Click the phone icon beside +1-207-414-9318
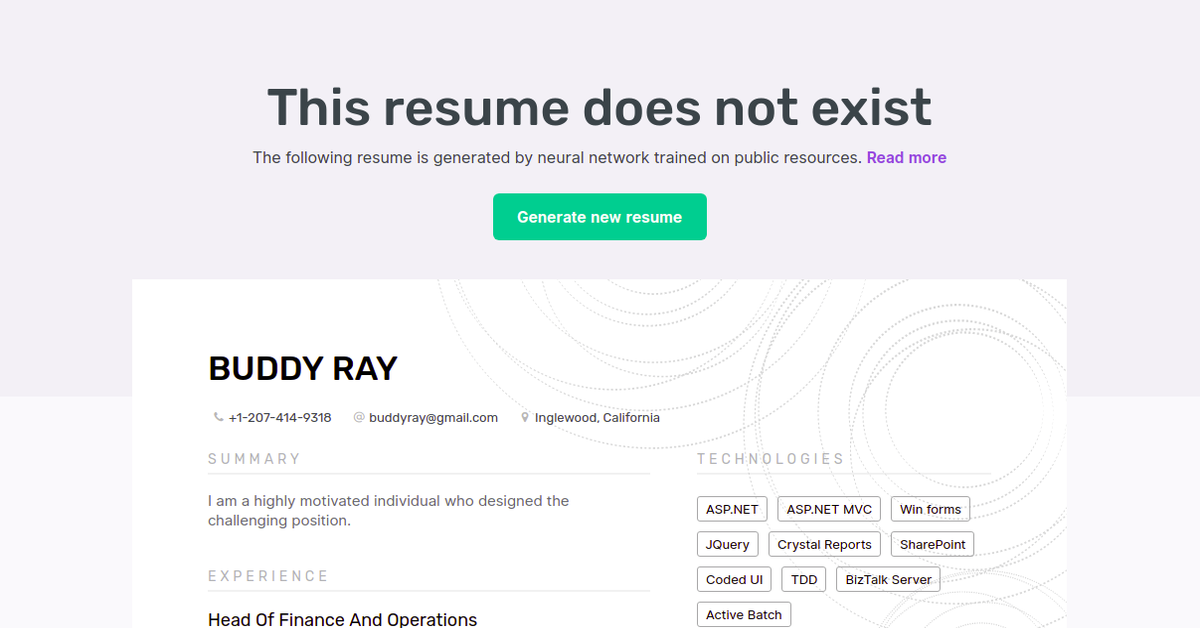This screenshot has height=628, width=1200. pyautogui.click(x=218, y=418)
